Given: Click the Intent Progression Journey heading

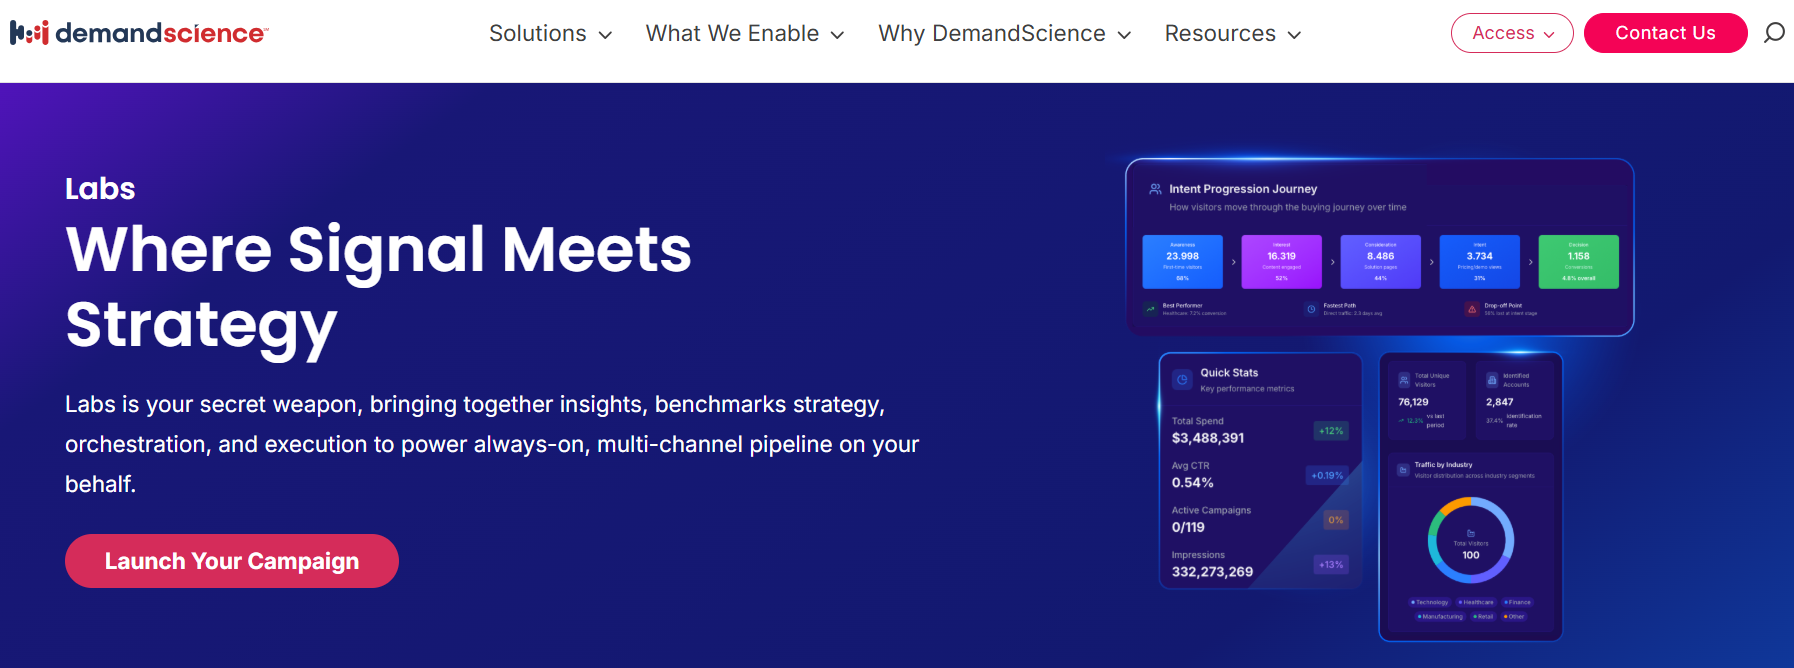Looking at the screenshot, I should pyautogui.click(x=1243, y=189).
